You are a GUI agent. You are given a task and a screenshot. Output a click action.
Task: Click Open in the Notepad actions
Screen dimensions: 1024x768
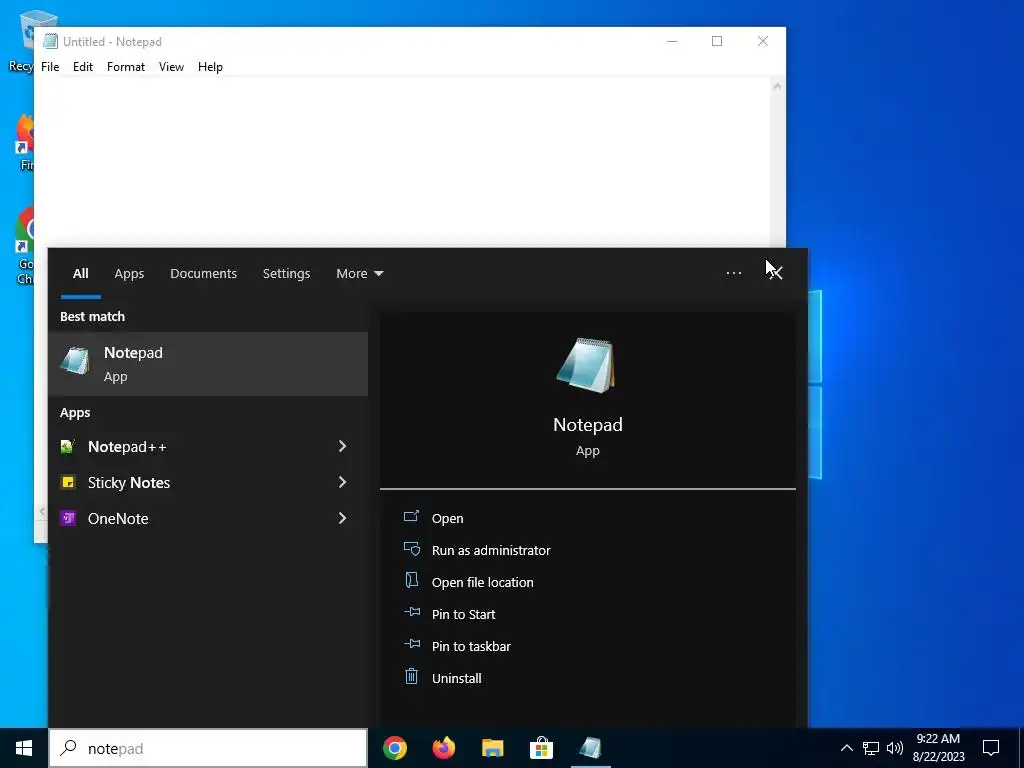tap(447, 519)
